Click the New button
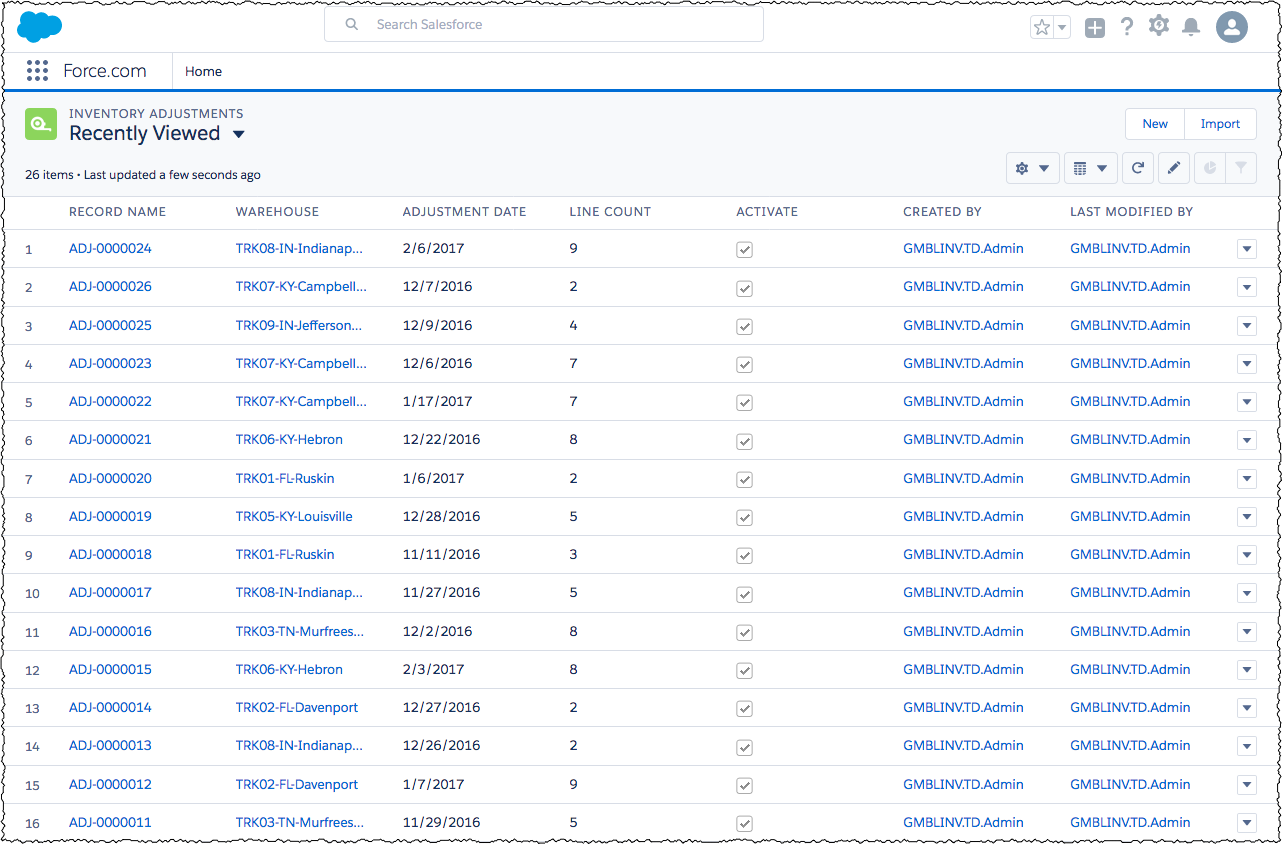Viewport: 1282px width, 844px height. pos(1155,124)
